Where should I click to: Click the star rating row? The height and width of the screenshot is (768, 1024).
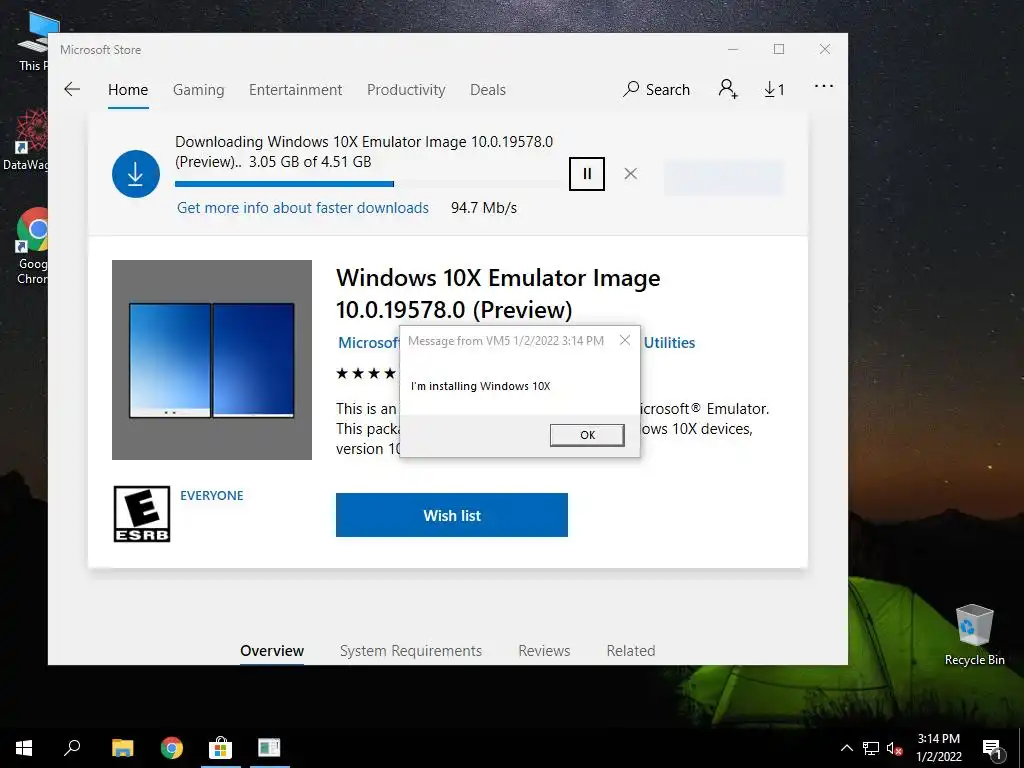coord(366,374)
